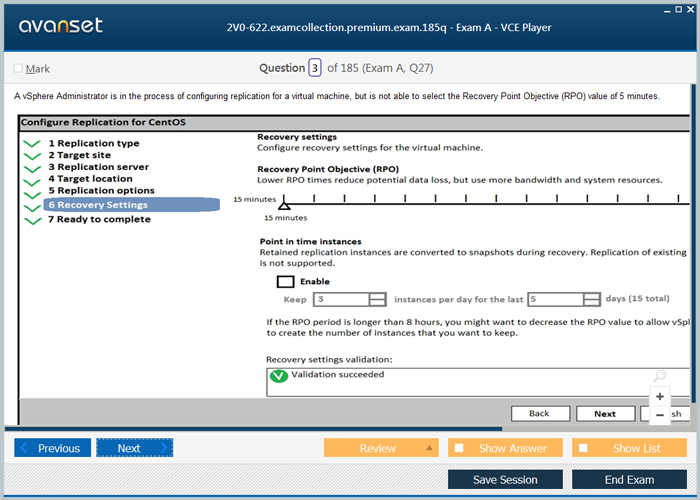Click the RPO slider triangle handle
Viewport: 700px width, 500px height.
(x=284, y=205)
